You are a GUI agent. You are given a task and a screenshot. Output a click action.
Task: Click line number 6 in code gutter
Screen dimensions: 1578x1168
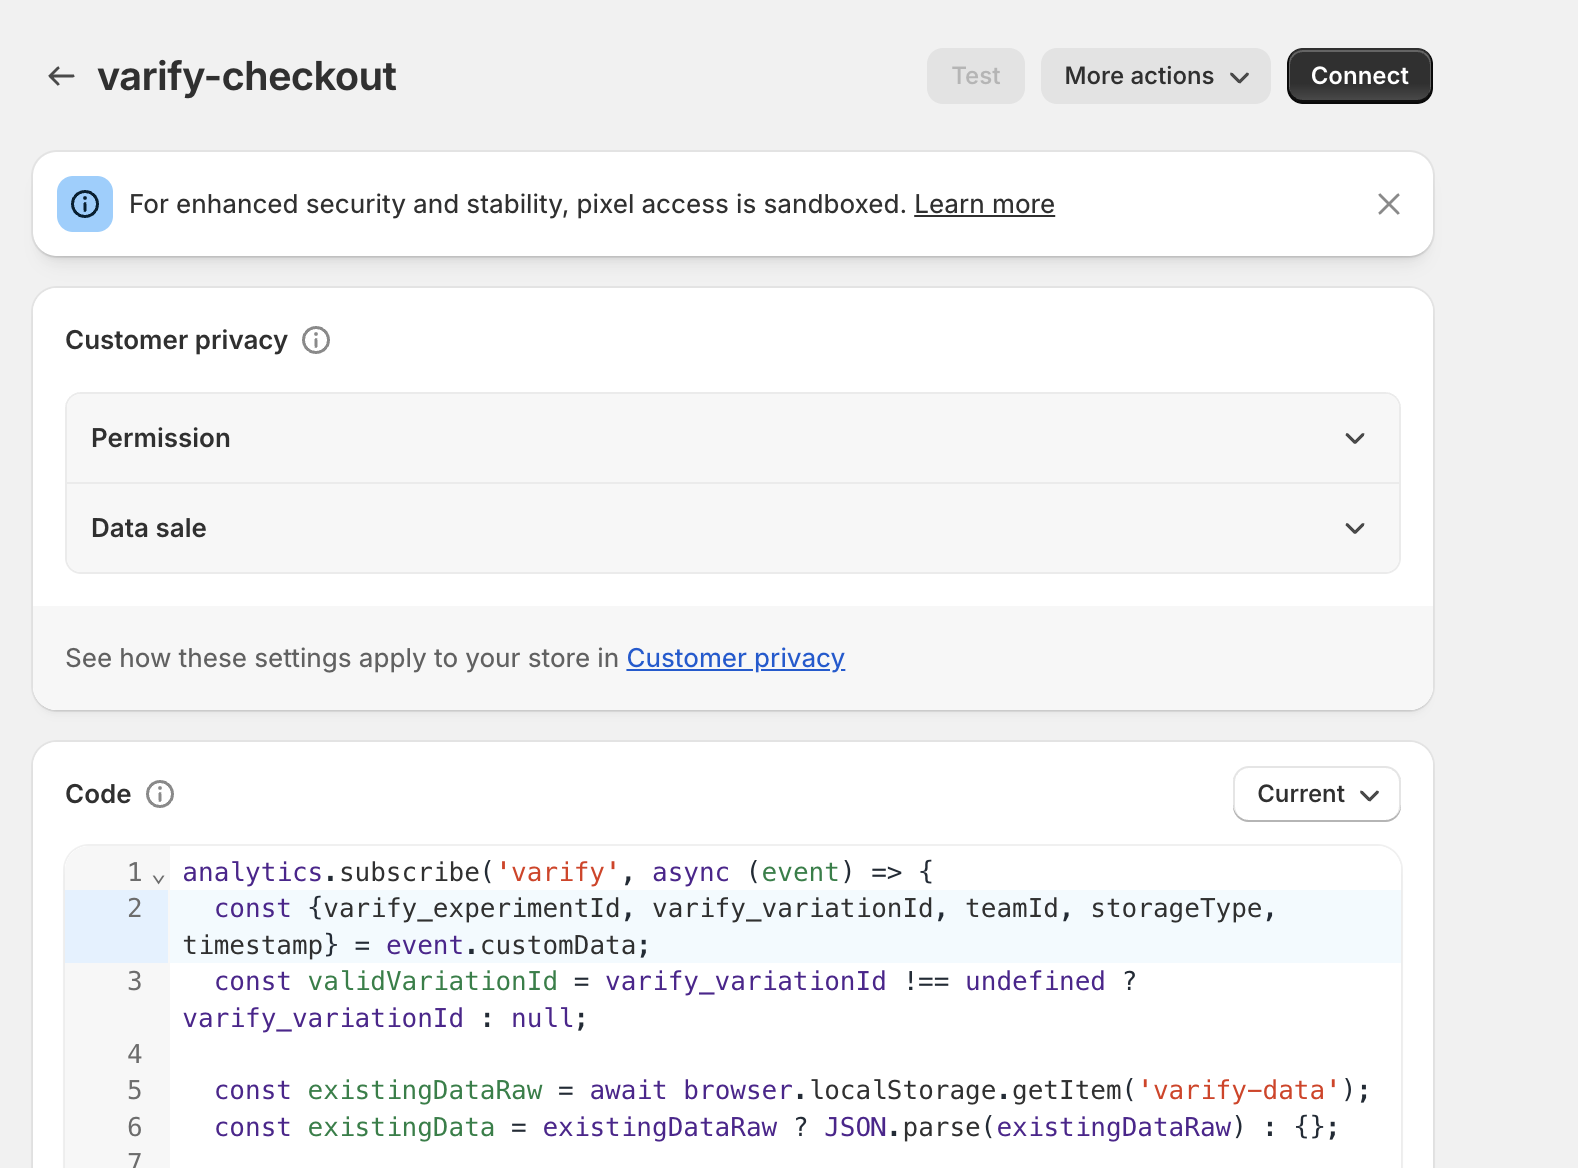coord(135,1127)
